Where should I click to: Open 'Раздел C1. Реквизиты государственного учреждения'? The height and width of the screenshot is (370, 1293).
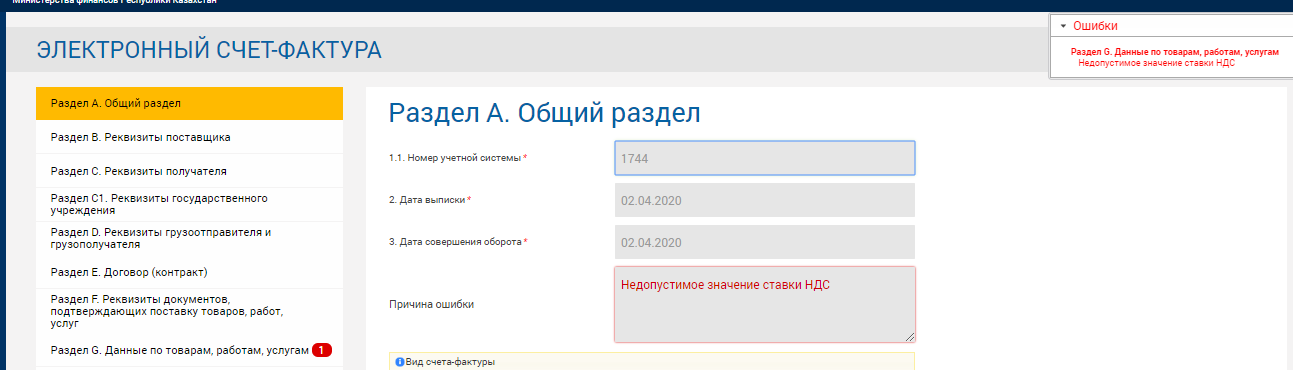pos(189,204)
